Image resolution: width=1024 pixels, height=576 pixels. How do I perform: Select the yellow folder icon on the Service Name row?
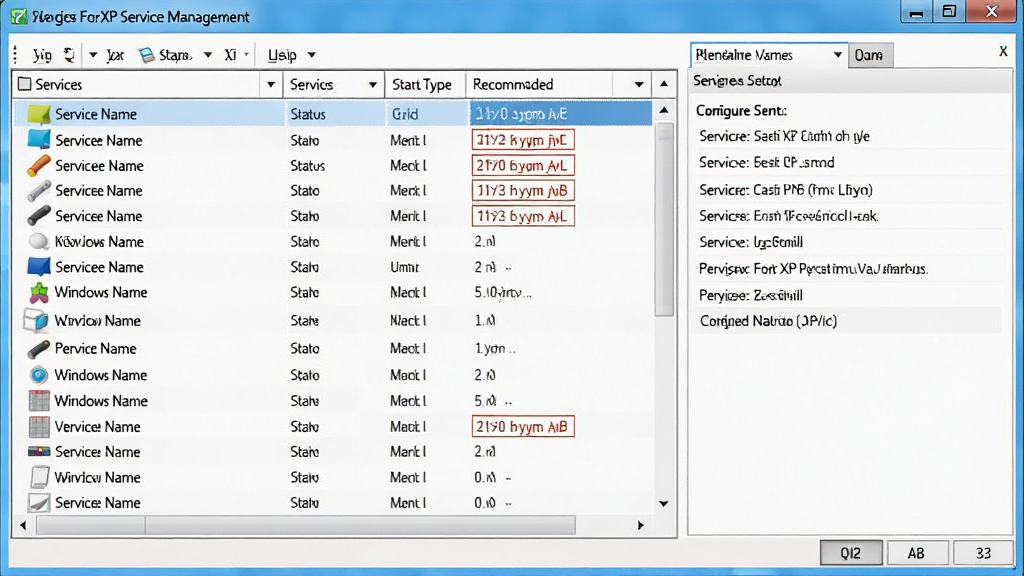39,114
